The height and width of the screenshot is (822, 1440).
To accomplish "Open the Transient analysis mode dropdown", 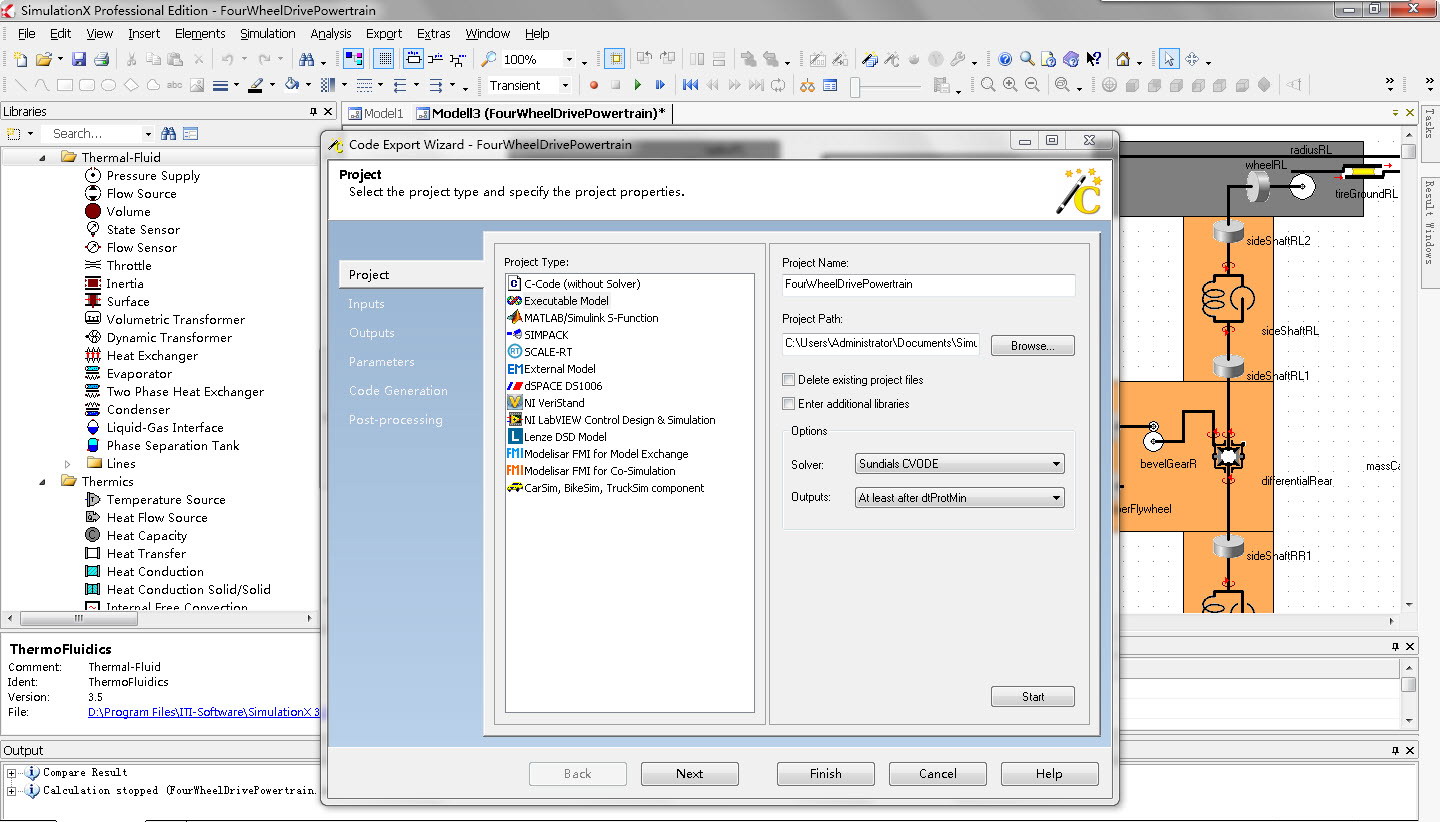I will point(565,86).
